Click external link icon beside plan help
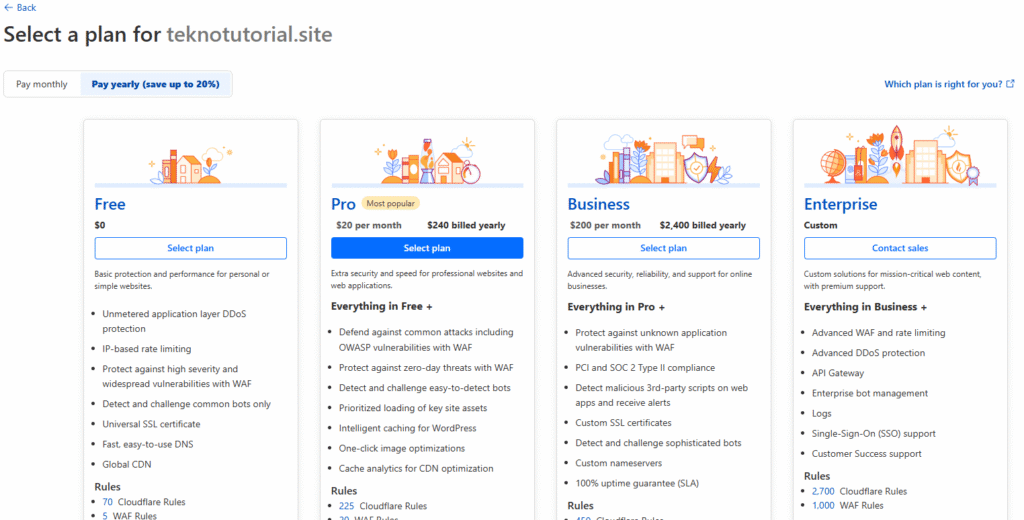 tap(1010, 84)
